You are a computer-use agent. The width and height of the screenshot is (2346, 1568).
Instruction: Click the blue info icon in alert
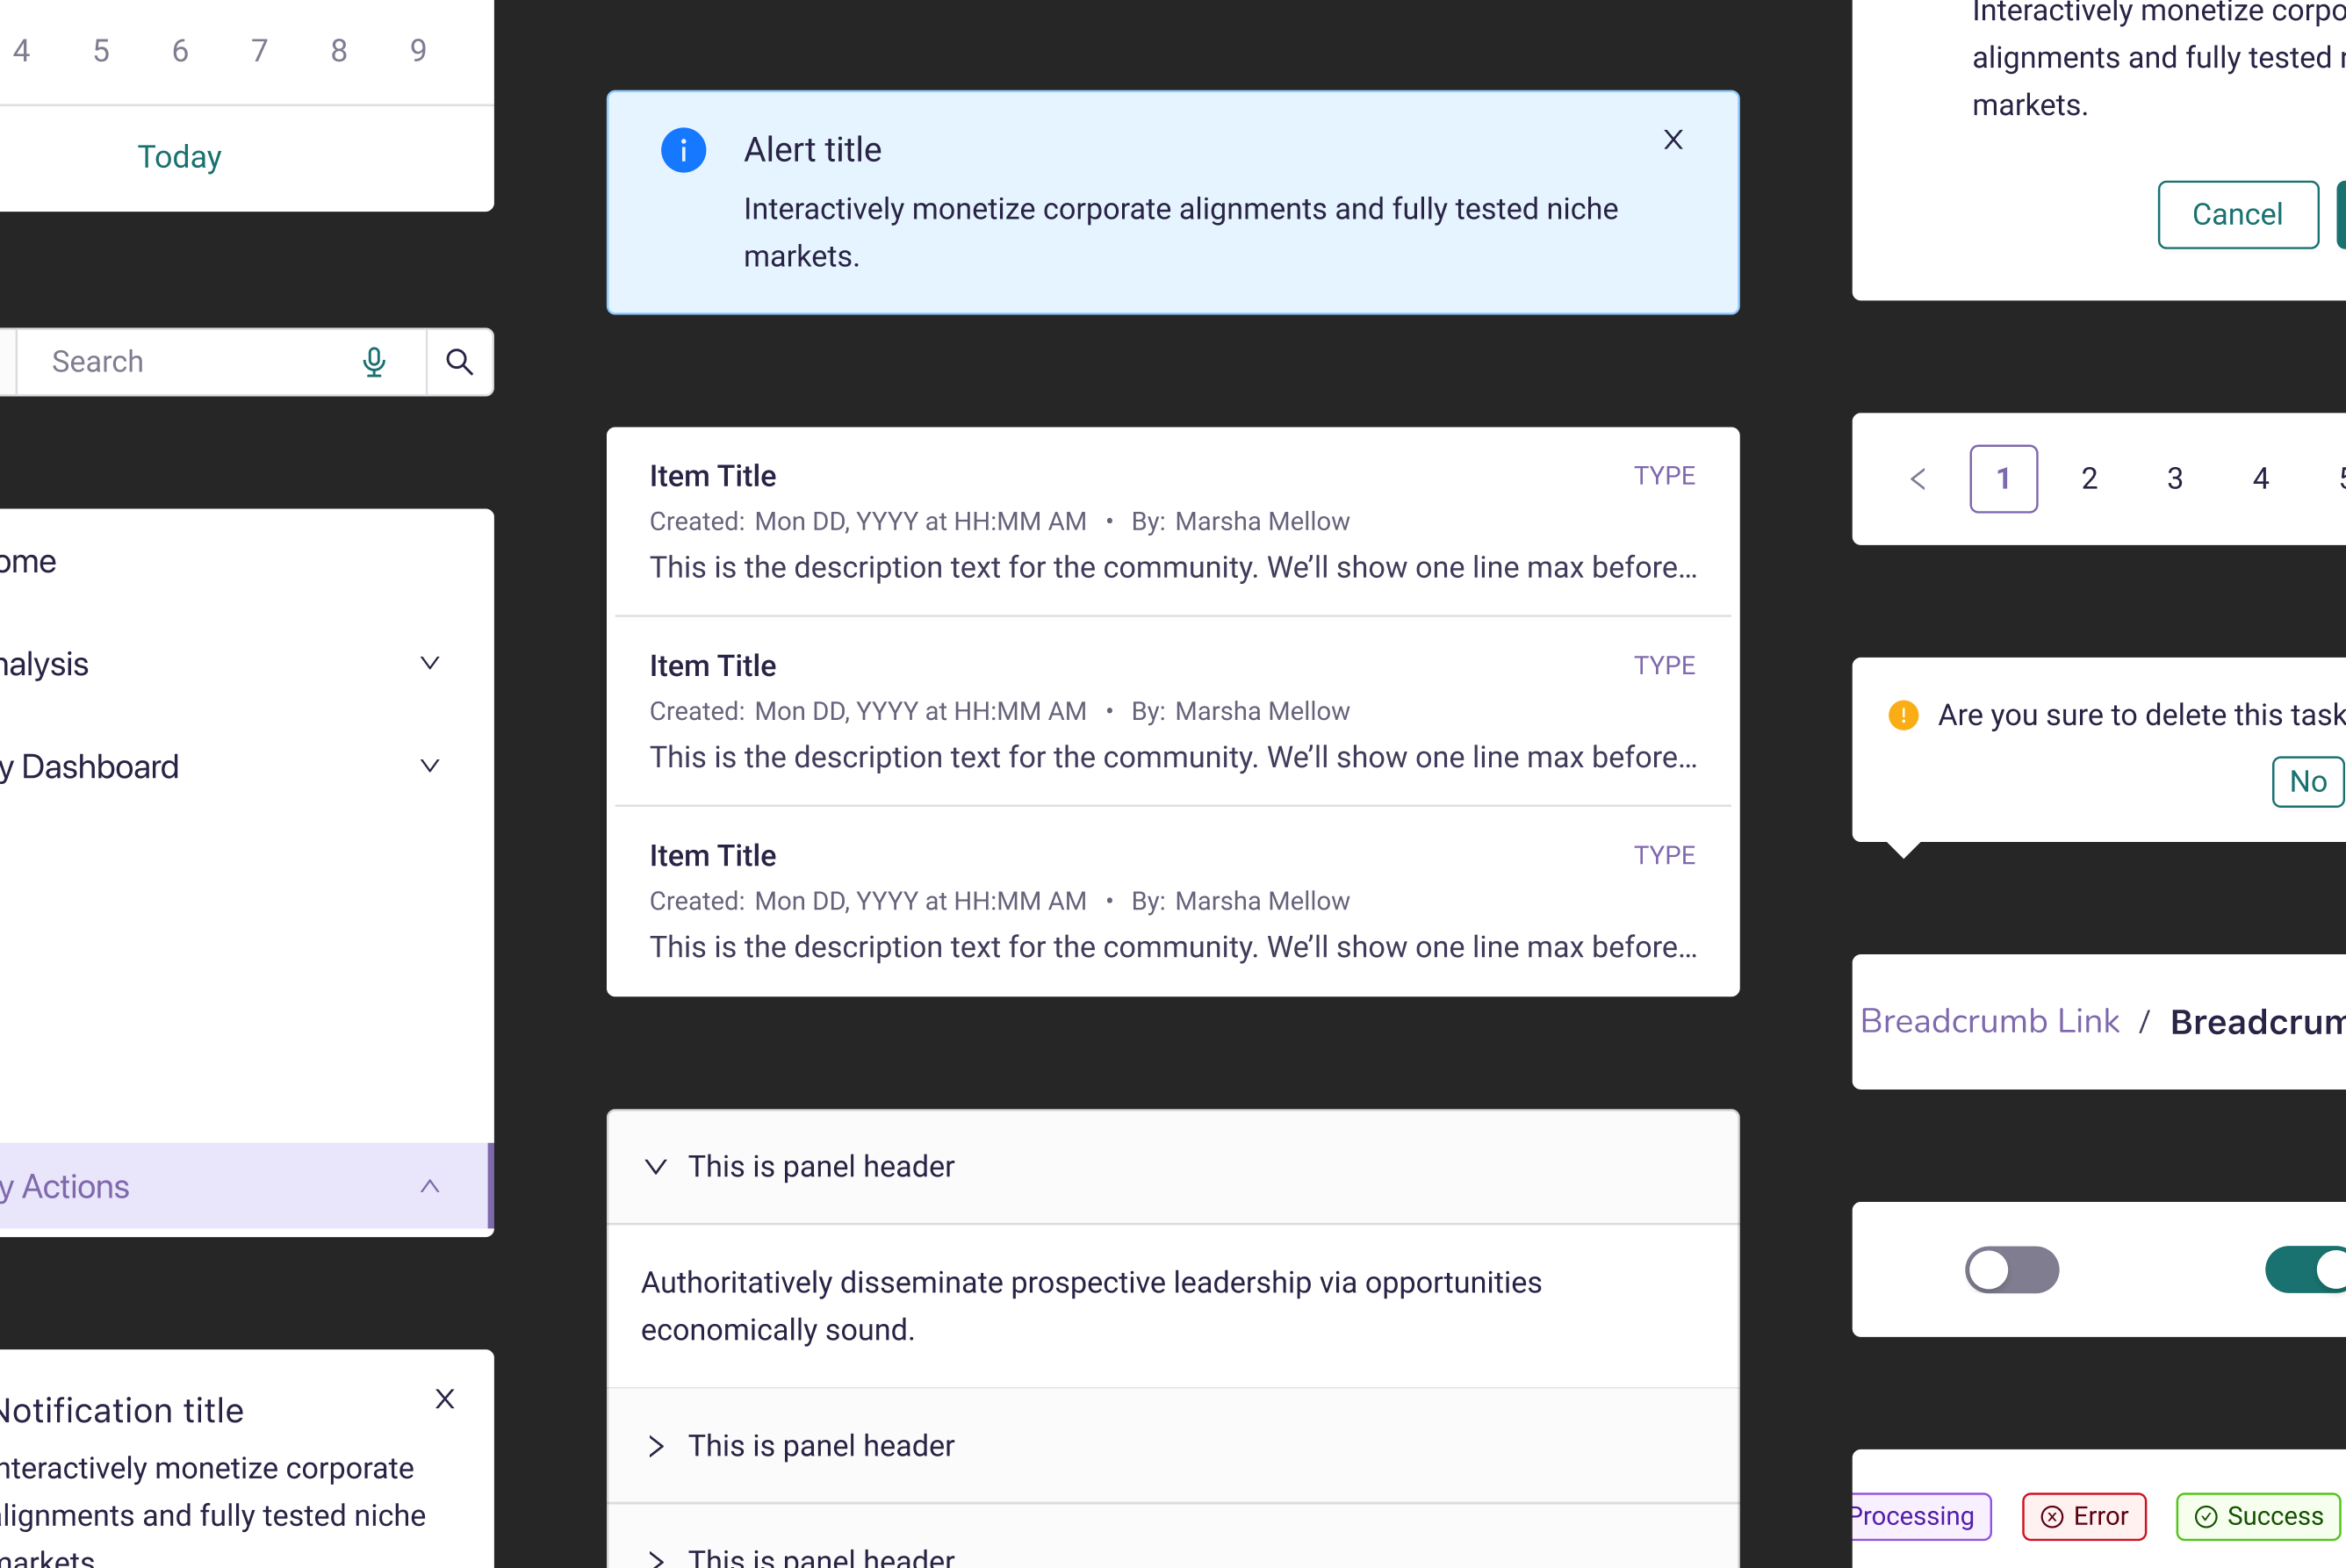click(x=683, y=151)
